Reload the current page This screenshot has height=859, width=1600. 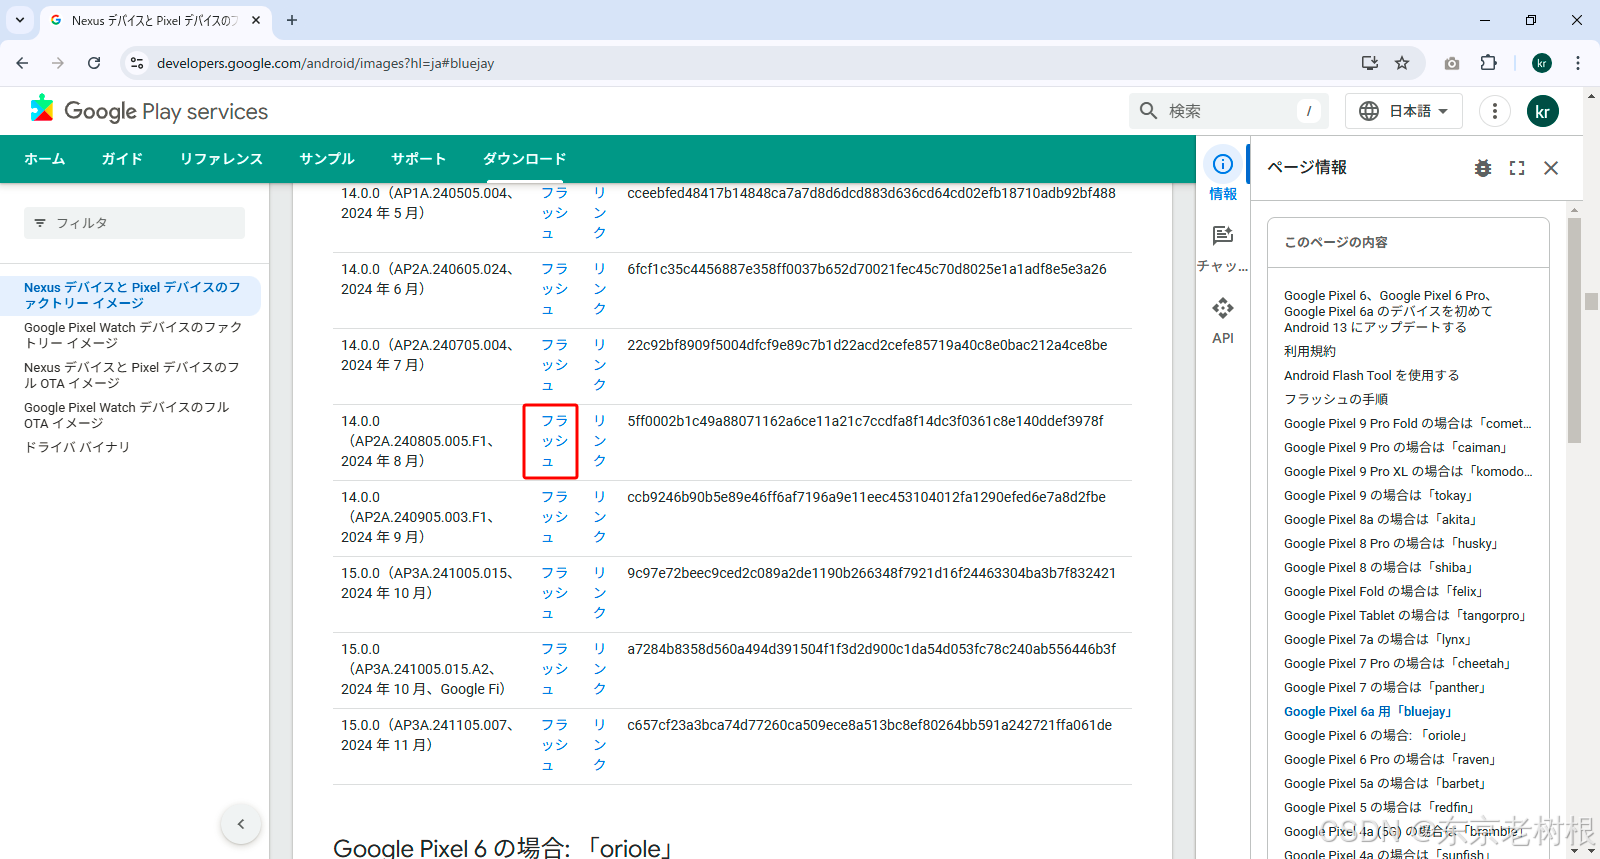[x=94, y=63]
